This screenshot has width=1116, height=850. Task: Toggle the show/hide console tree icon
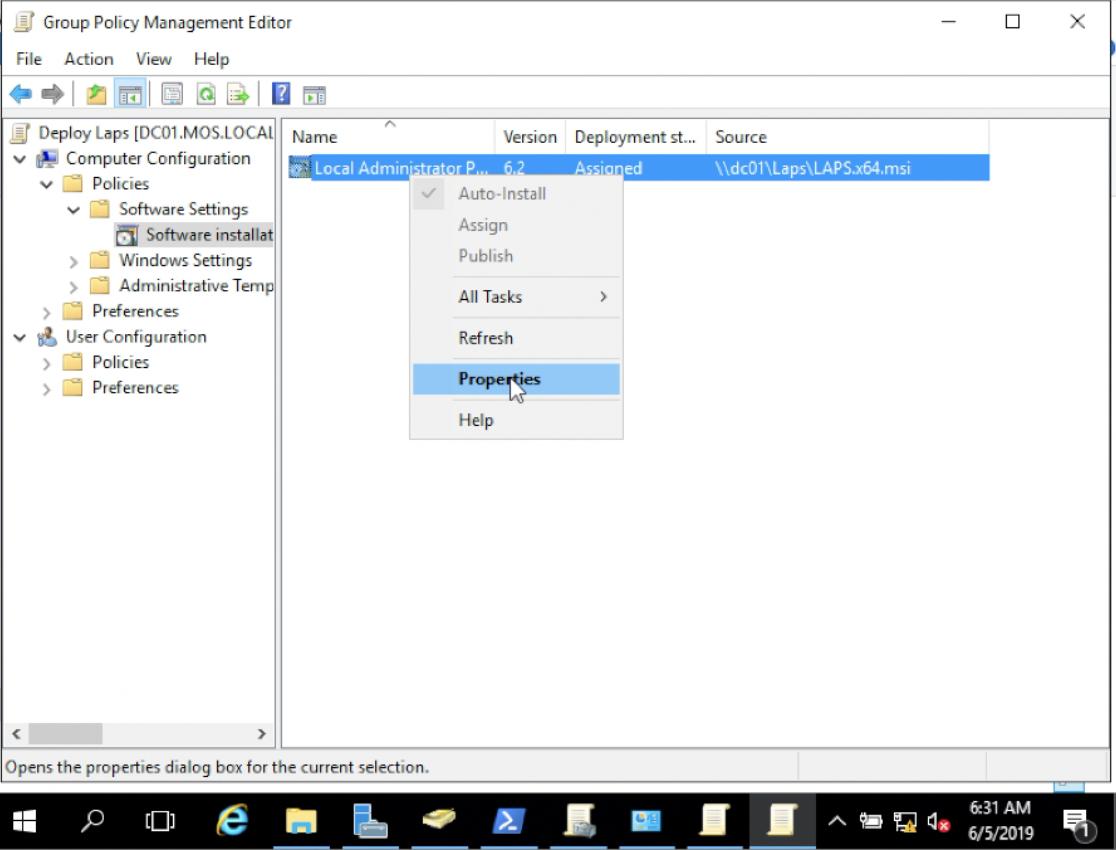point(130,94)
